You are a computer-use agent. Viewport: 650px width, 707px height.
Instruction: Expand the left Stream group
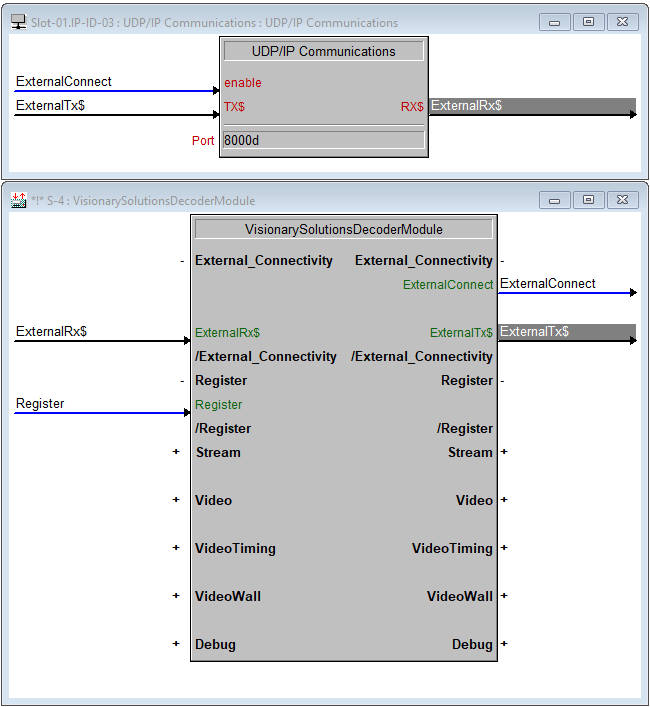176,451
